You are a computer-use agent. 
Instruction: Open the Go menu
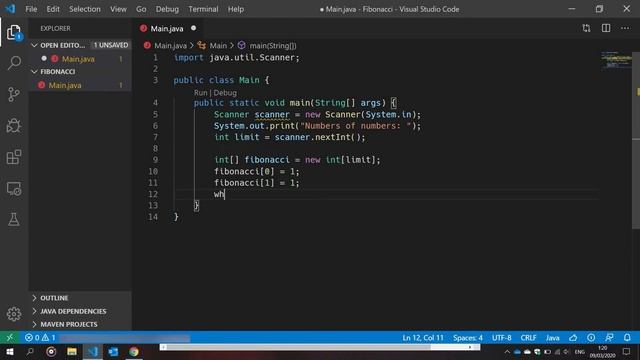pos(141,9)
